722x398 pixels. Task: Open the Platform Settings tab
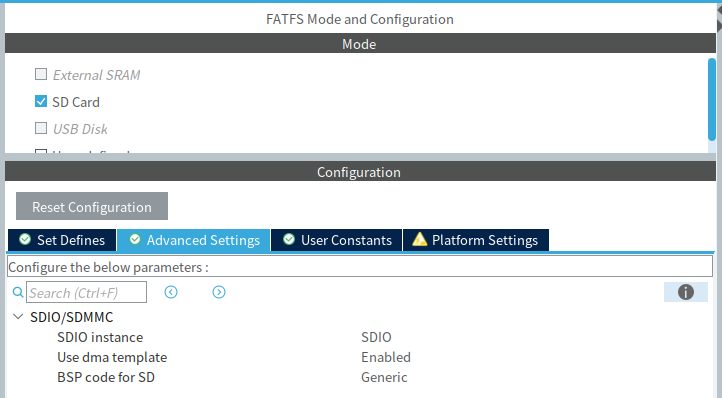coord(476,240)
